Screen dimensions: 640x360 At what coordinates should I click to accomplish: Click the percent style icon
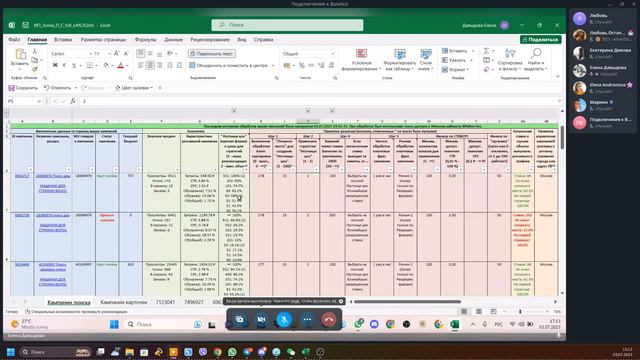[x=302, y=65]
